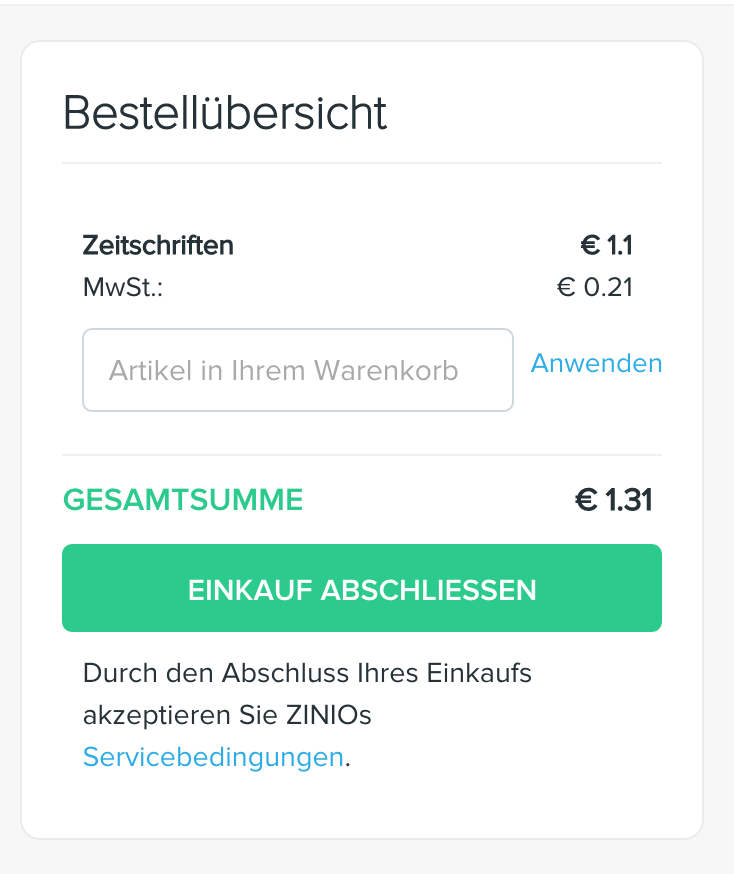Click the MwSt.: tax label
734x874 pixels.
coord(123,288)
